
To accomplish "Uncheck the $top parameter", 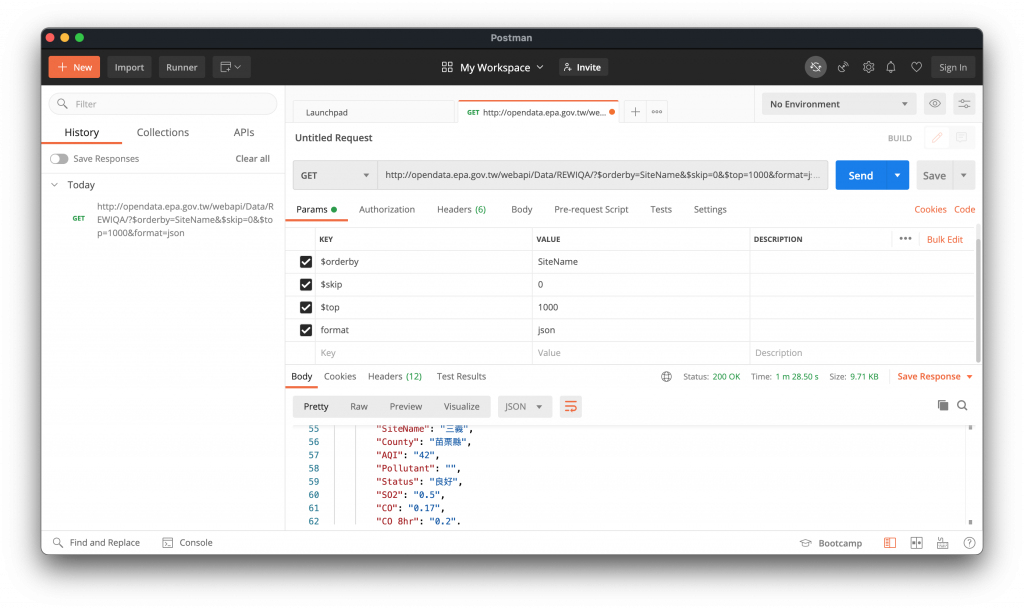I will click(x=306, y=307).
